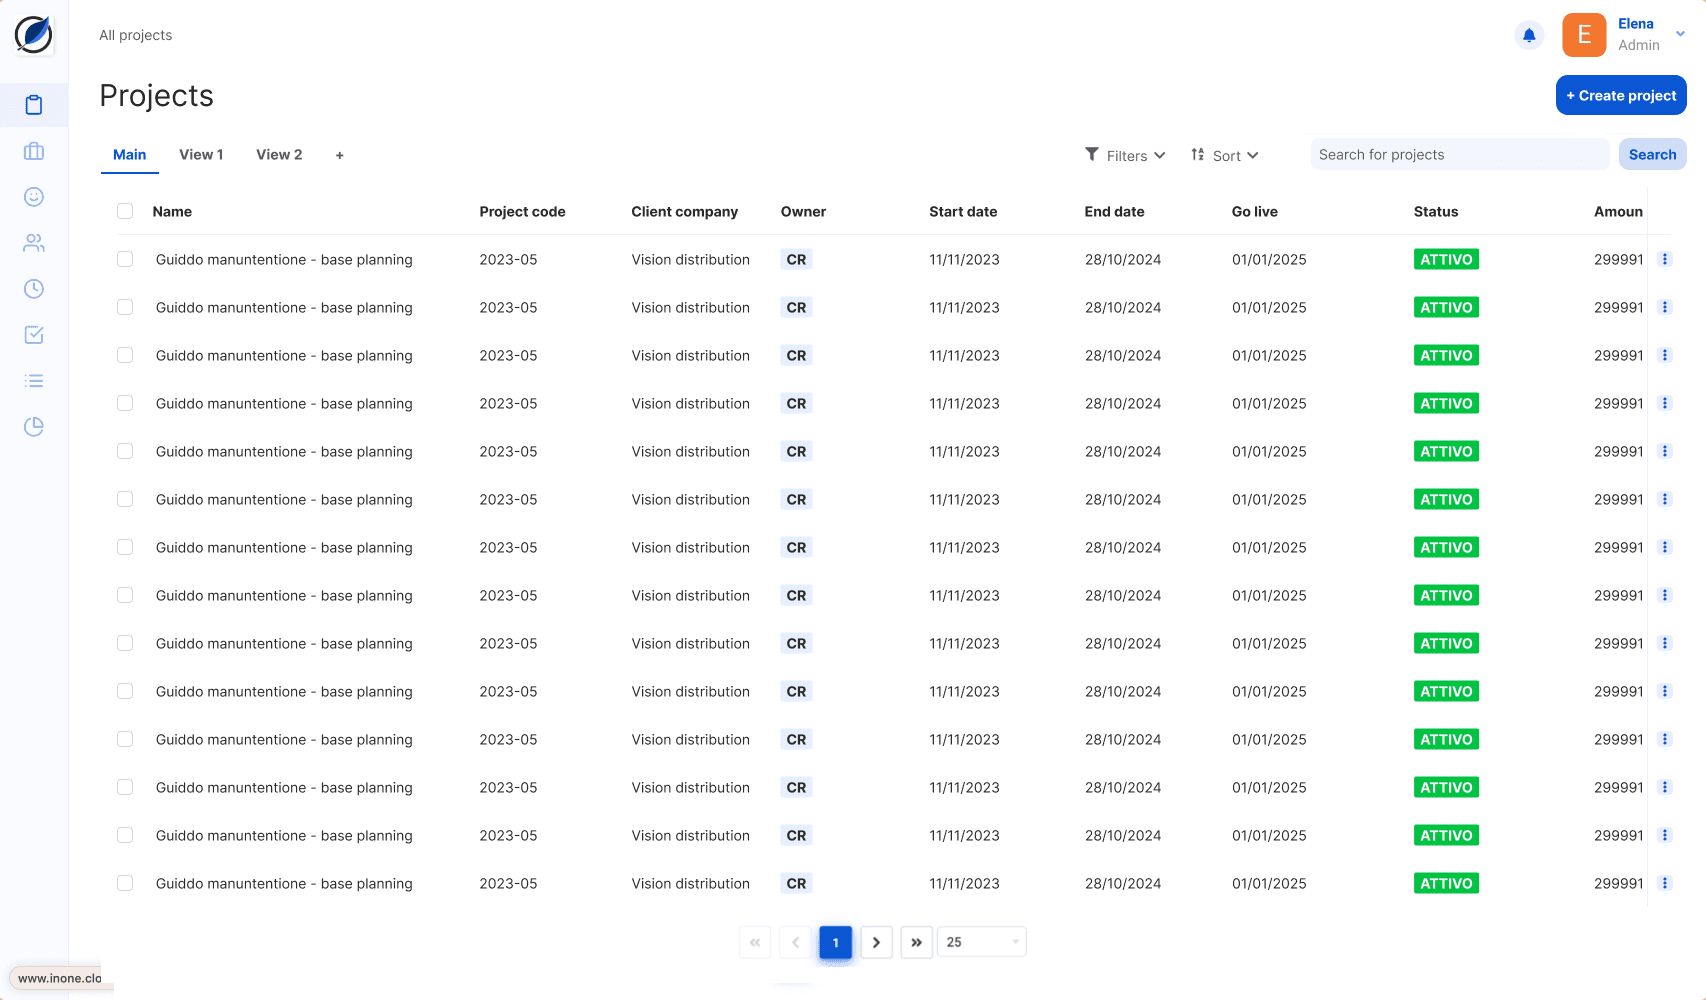Open the first row's three-dot actions menu
Image resolution: width=1706 pixels, height=1000 pixels.
point(1665,259)
